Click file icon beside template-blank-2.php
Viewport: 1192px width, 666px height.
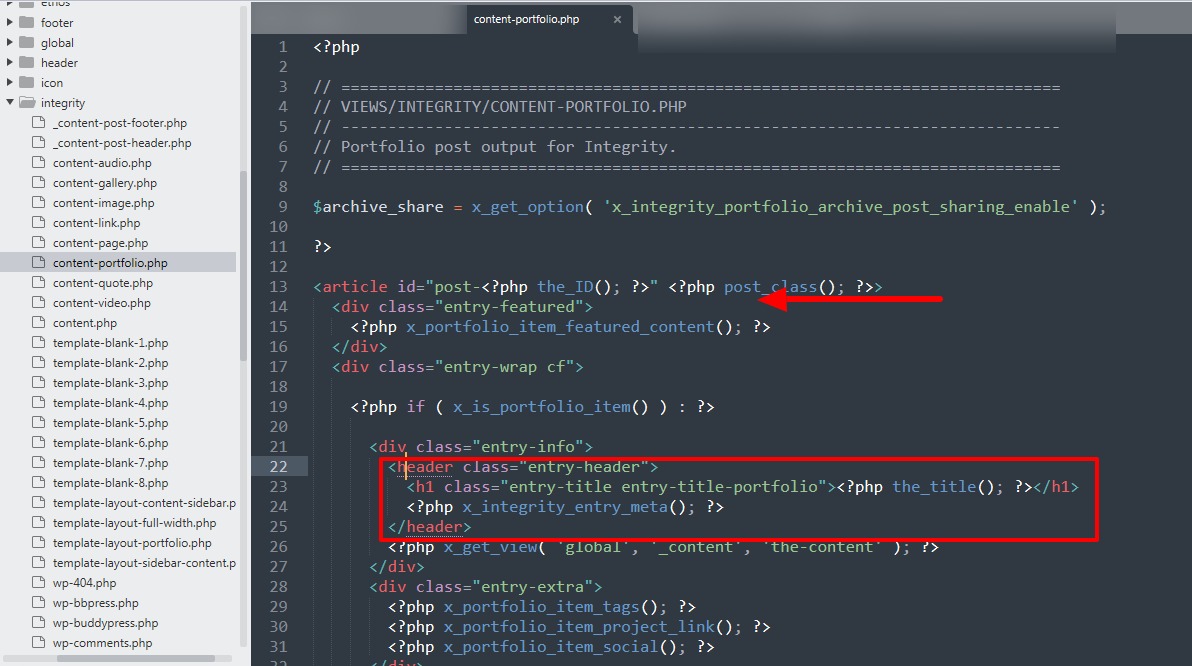point(39,362)
